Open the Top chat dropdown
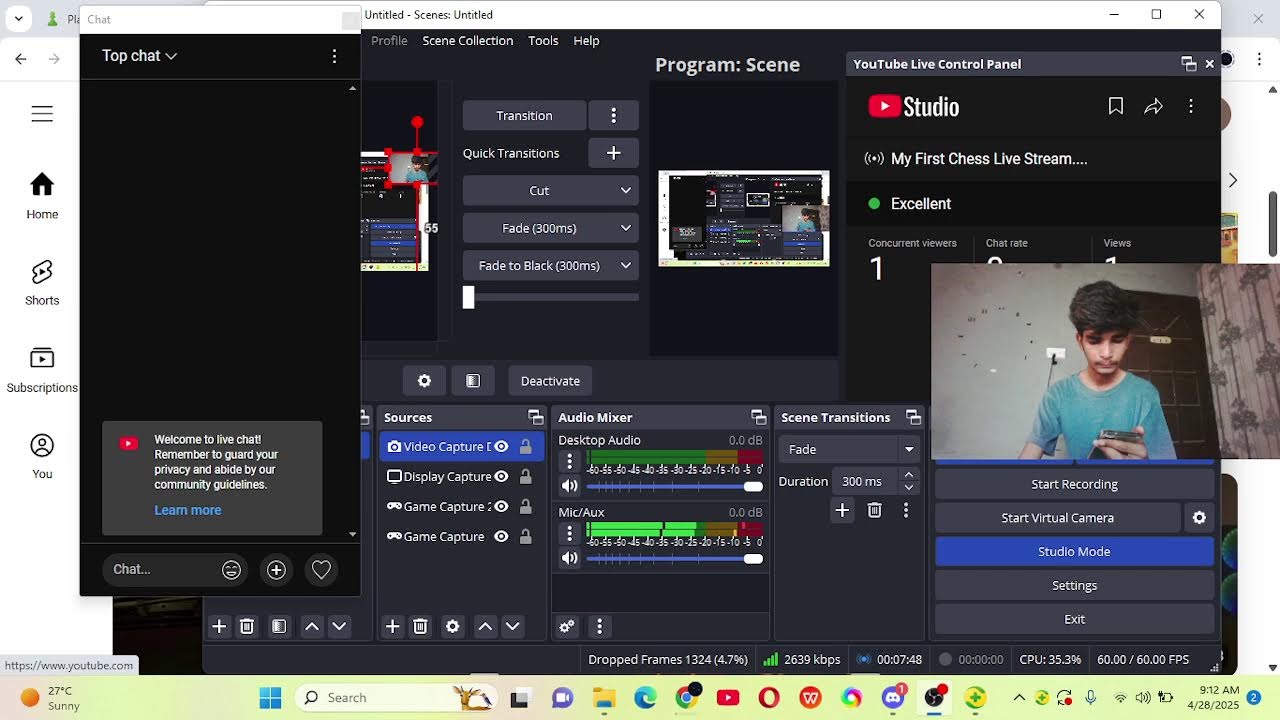The width and height of the screenshot is (1280, 720). [139, 56]
